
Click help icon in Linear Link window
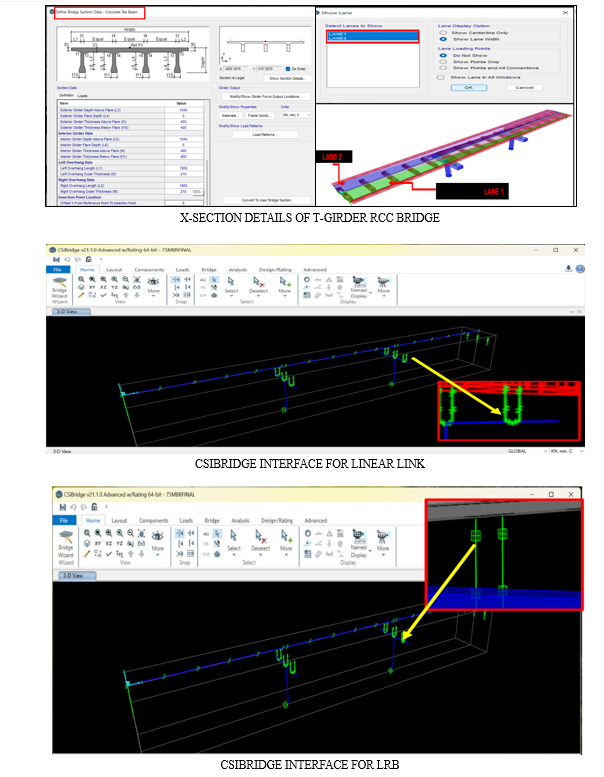580,269
